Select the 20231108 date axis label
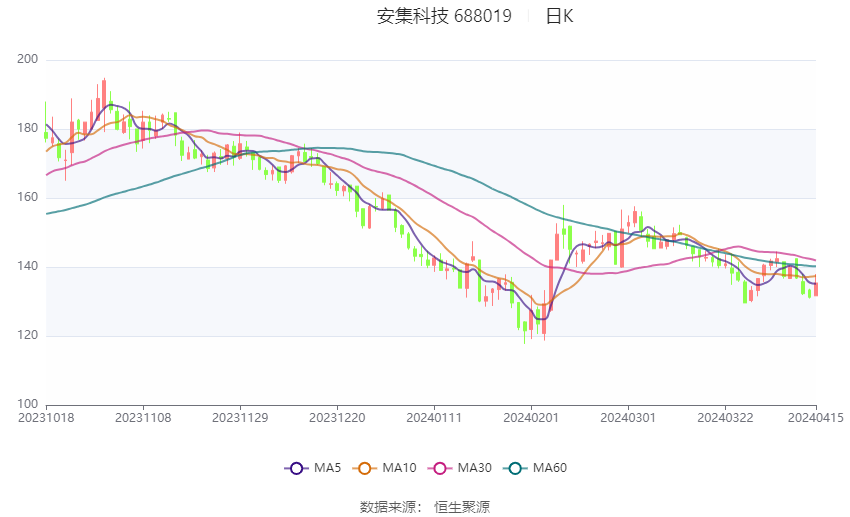 click(x=143, y=418)
